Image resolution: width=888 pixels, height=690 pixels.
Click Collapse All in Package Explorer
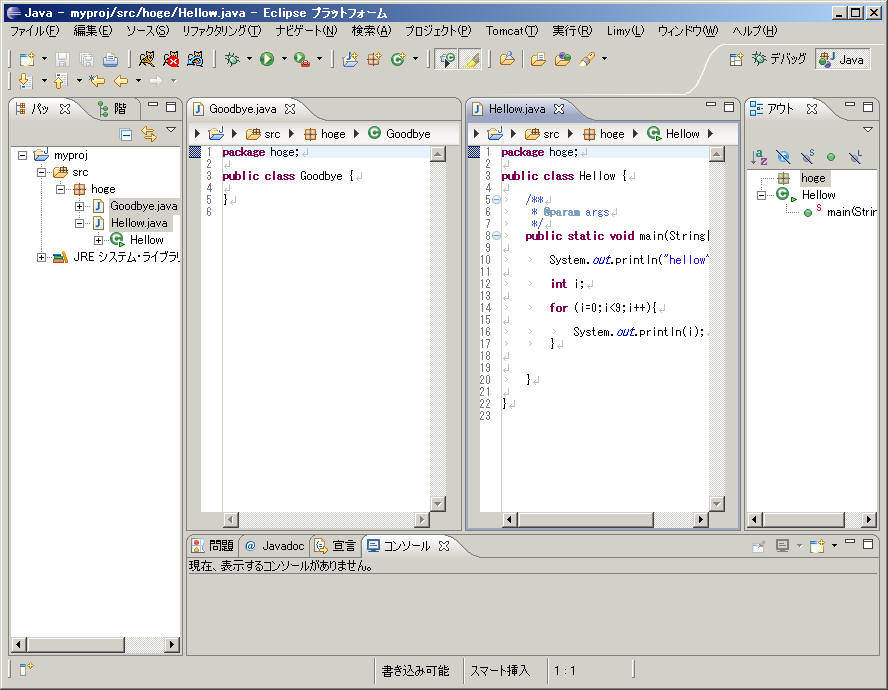(x=126, y=134)
